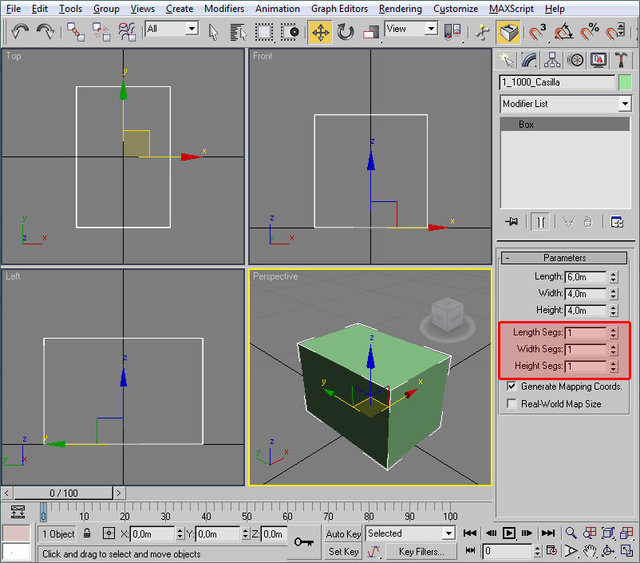This screenshot has width=640, height=563.
Task: Click the Key Filters button
Action: point(420,551)
